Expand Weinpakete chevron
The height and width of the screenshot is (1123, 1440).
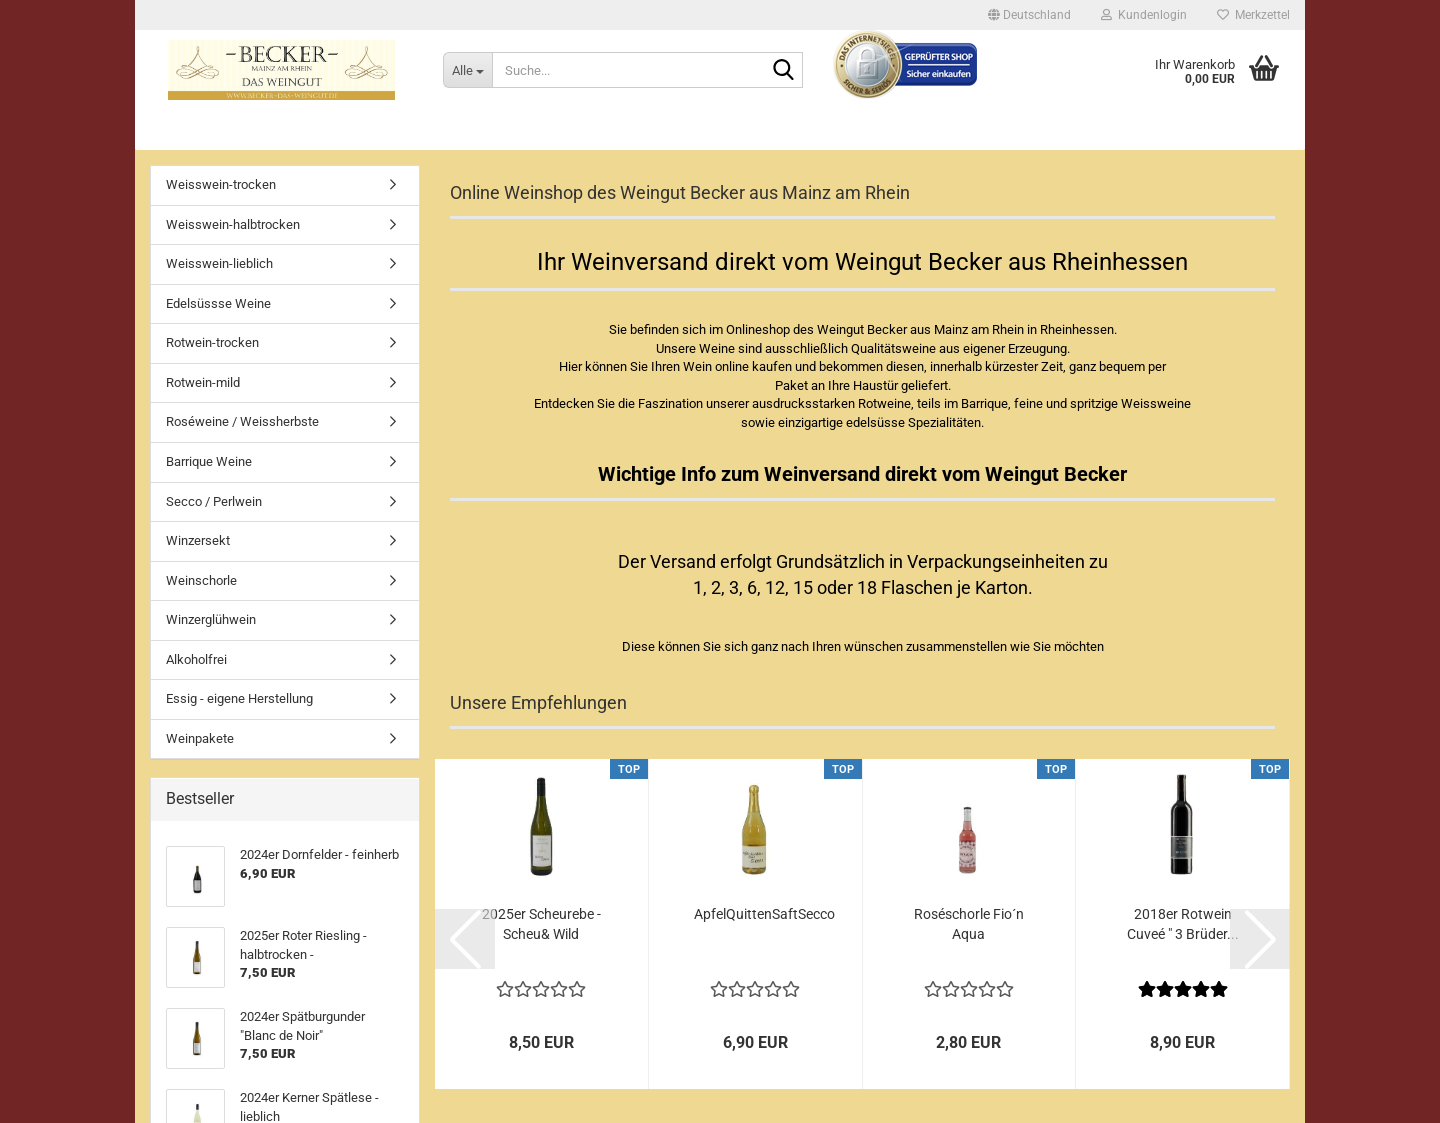pyautogui.click(x=392, y=739)
